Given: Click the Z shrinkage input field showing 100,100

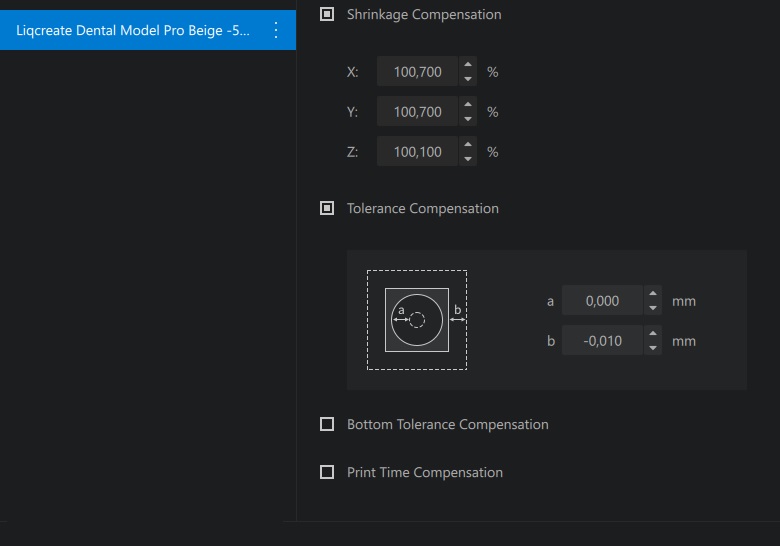Looking at the screenshot, I should 417,152.
